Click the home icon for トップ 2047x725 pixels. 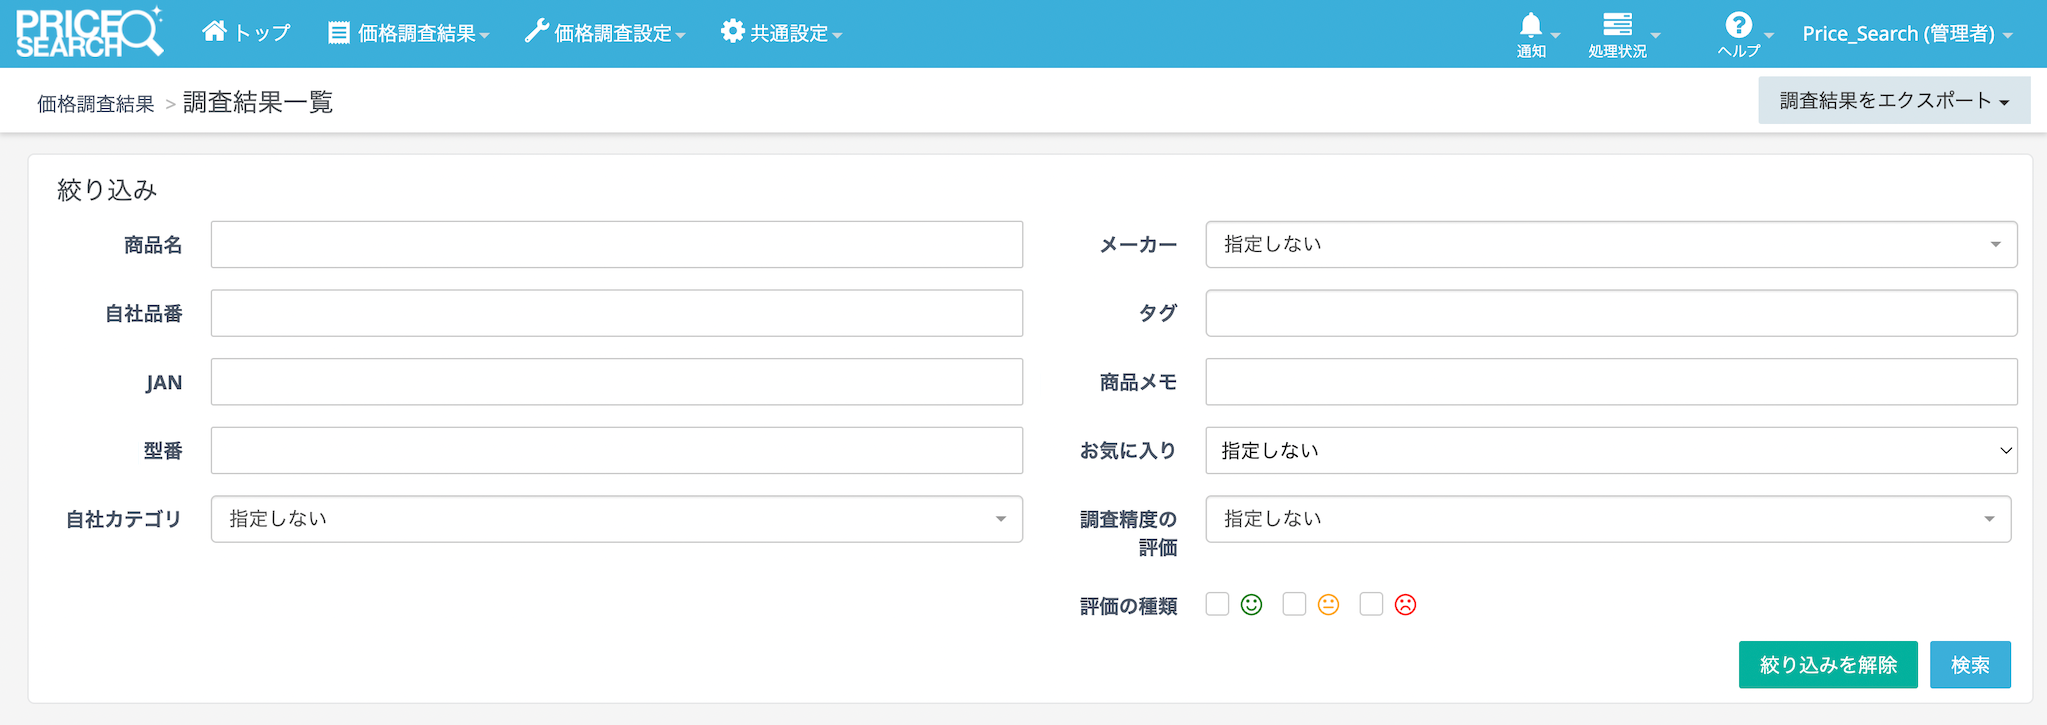tap(214, 32)
